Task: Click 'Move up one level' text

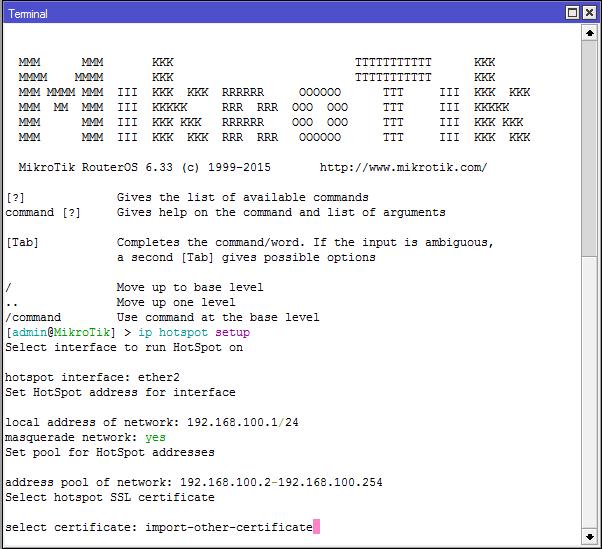Action: click(x=176, y=303)
